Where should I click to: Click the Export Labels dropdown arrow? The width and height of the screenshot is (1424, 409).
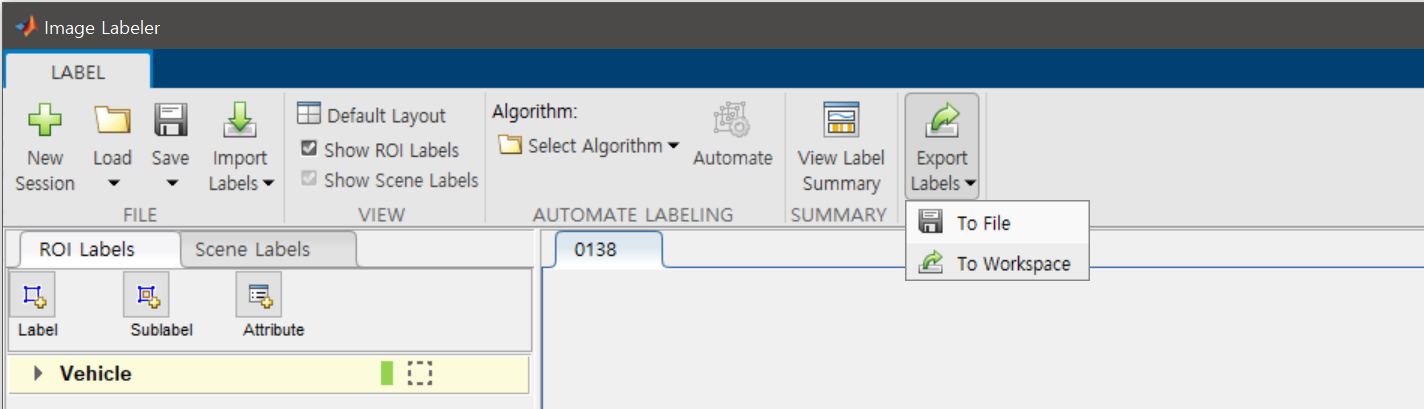[x=970, y=184]
